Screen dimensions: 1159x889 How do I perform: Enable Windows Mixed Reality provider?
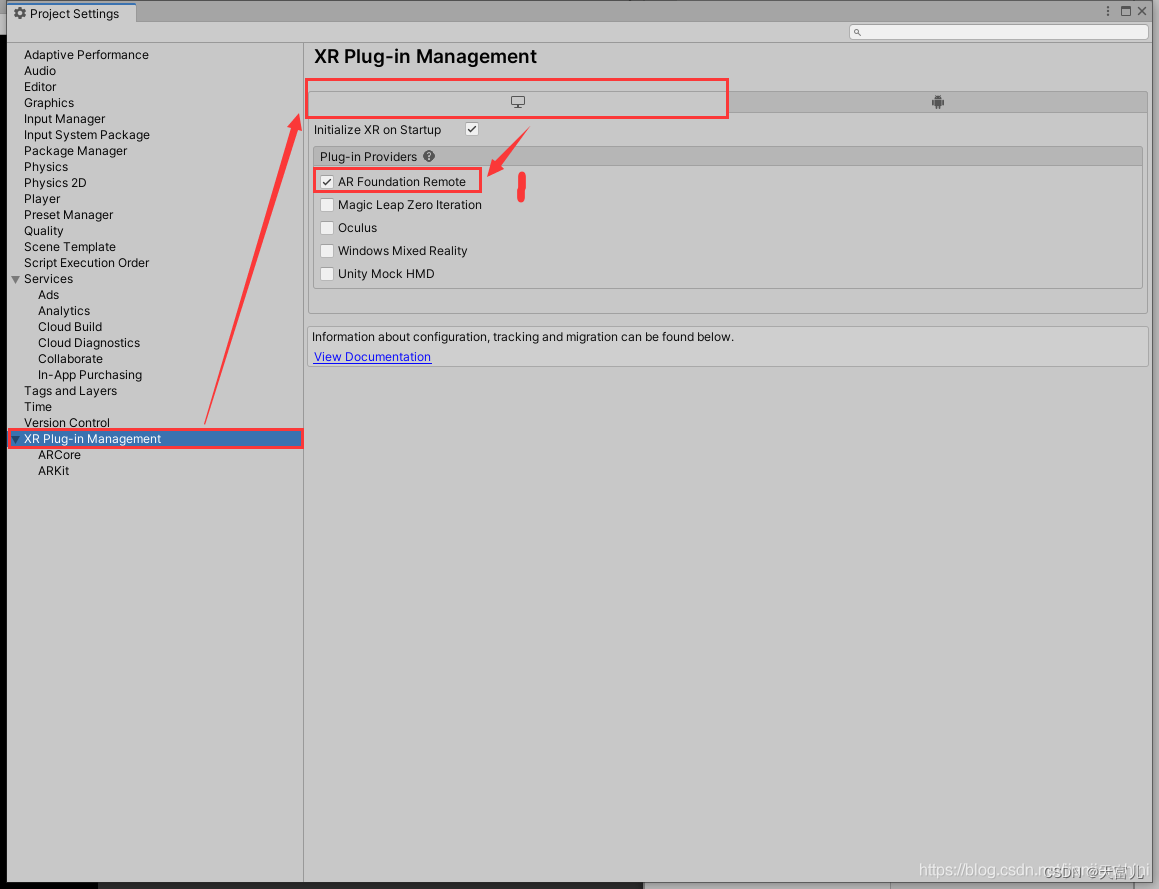click(x=326, y=250)
